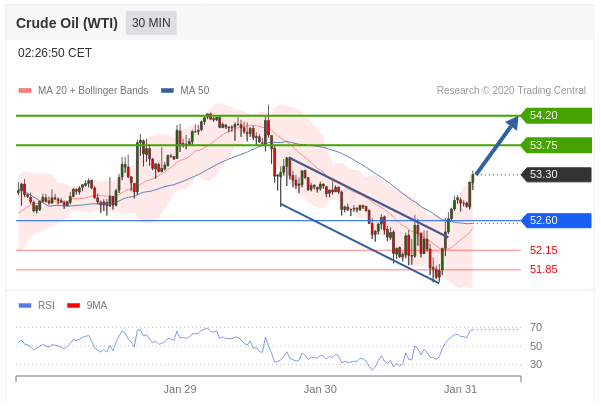The width and height of the screenshot is (601, 410).
Task: Click the MA 50 legend label
Action: 195,90
